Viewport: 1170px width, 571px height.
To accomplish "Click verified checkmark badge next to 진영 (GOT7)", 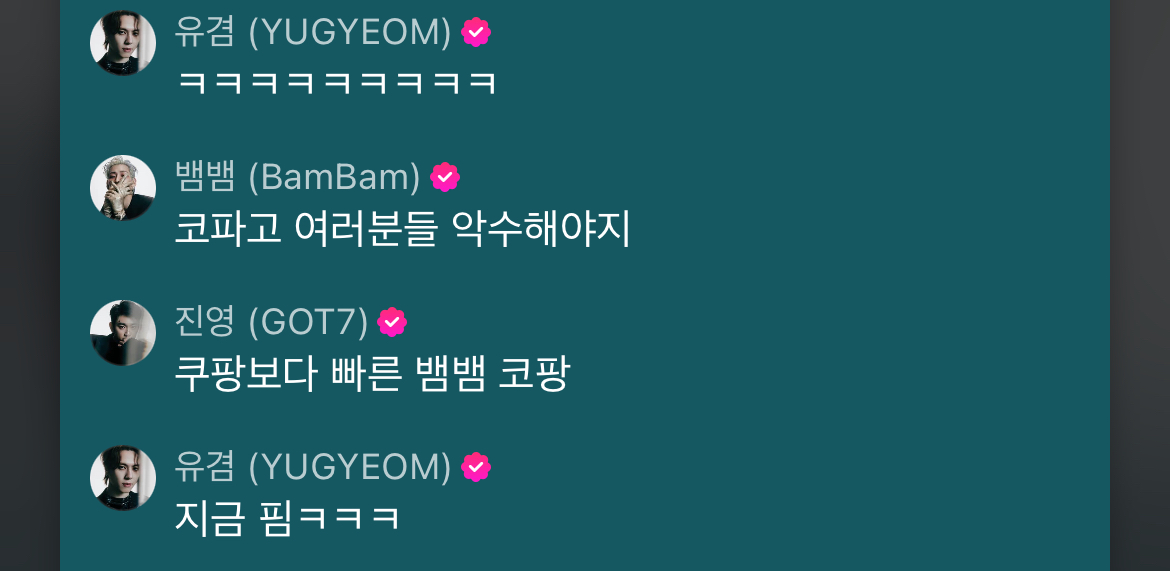I will (392, 322).
